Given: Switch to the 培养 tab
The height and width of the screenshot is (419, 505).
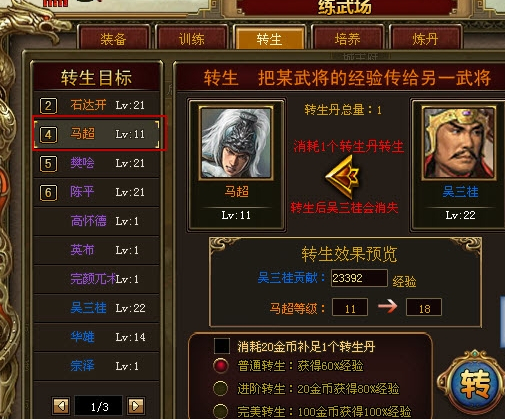Looking at the screenshot, I should 347,38.
